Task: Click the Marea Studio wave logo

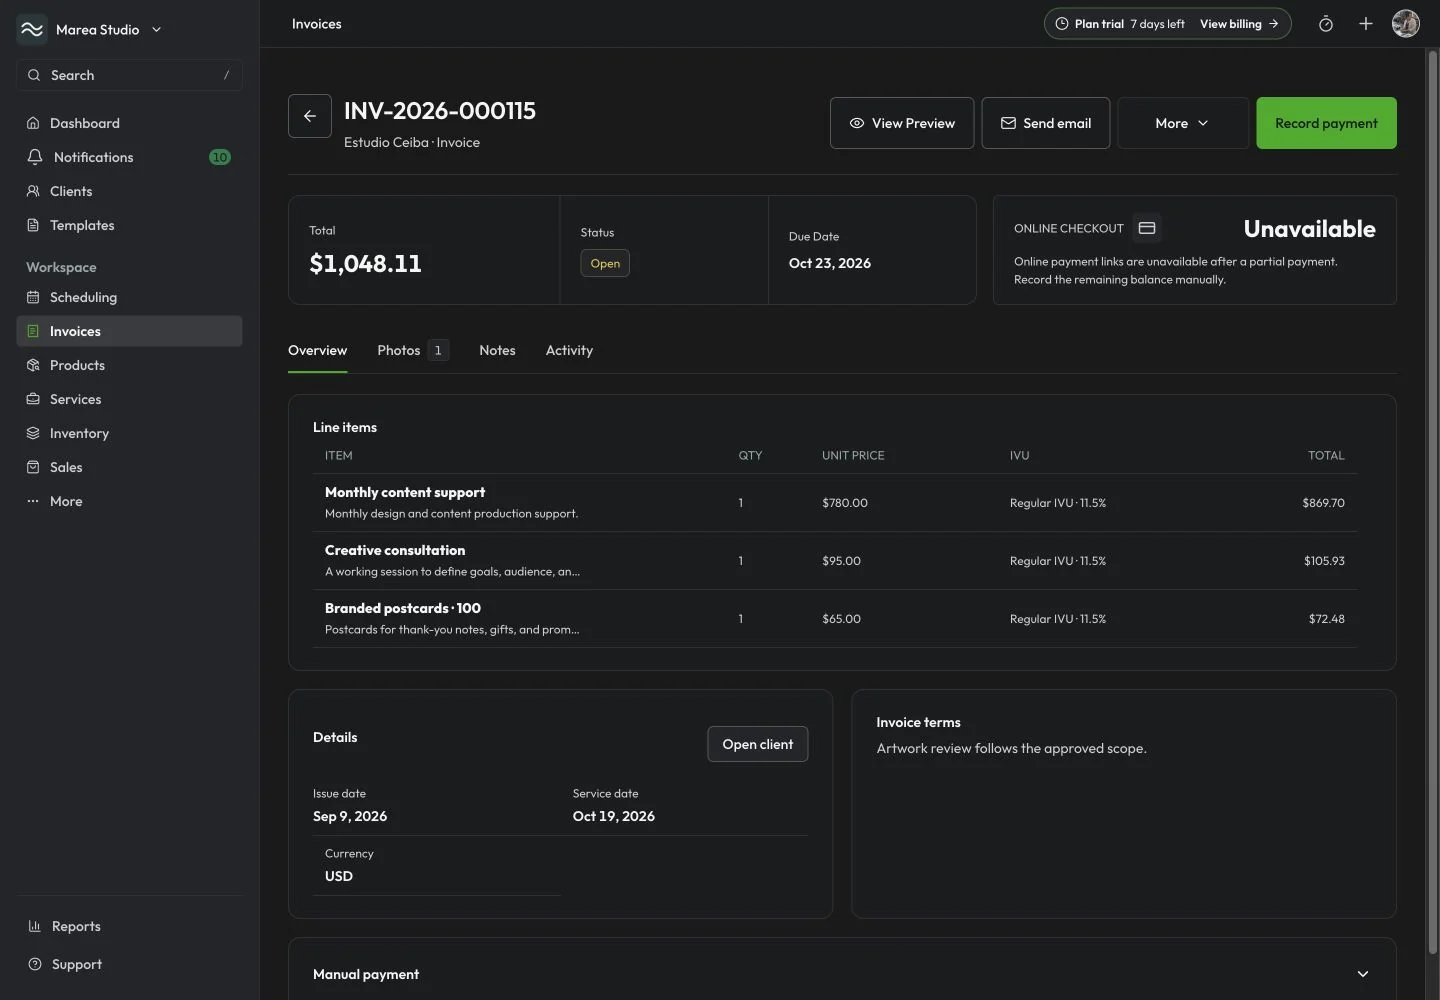Action: pyautogui.click(x=32, y=29)
